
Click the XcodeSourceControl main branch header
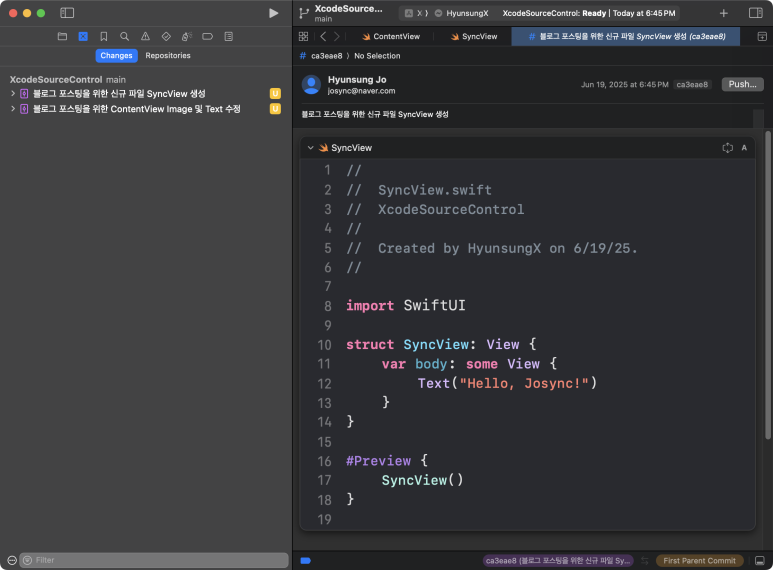[x=68, y=79]
